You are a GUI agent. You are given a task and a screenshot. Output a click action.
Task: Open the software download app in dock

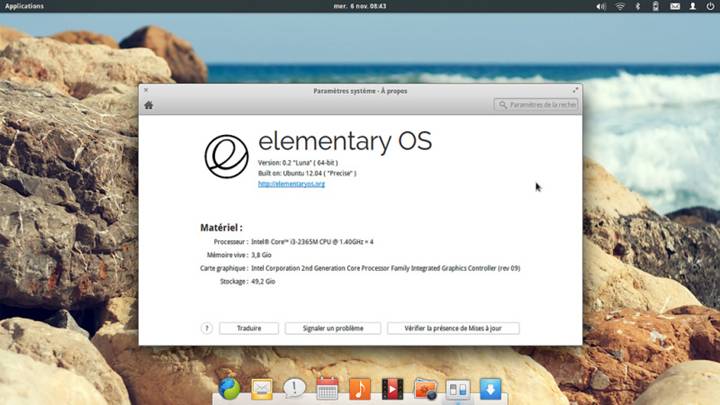coord(490,388)
